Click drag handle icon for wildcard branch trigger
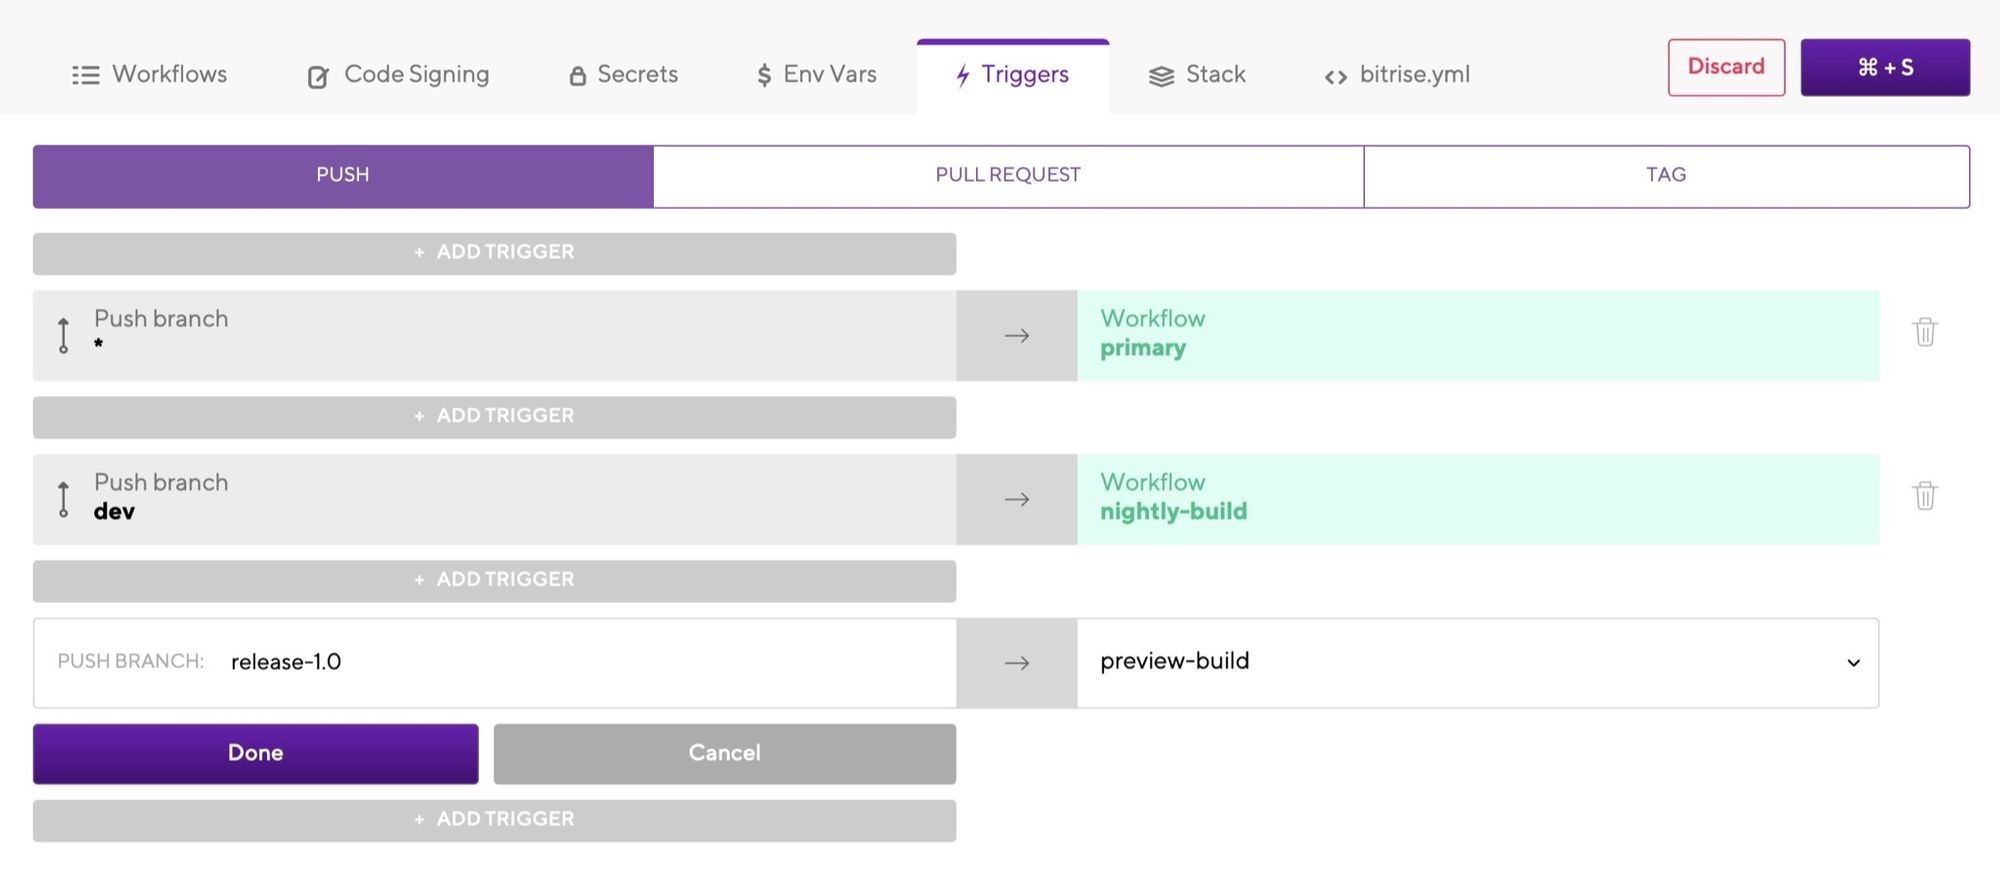 tap(64, 335)
